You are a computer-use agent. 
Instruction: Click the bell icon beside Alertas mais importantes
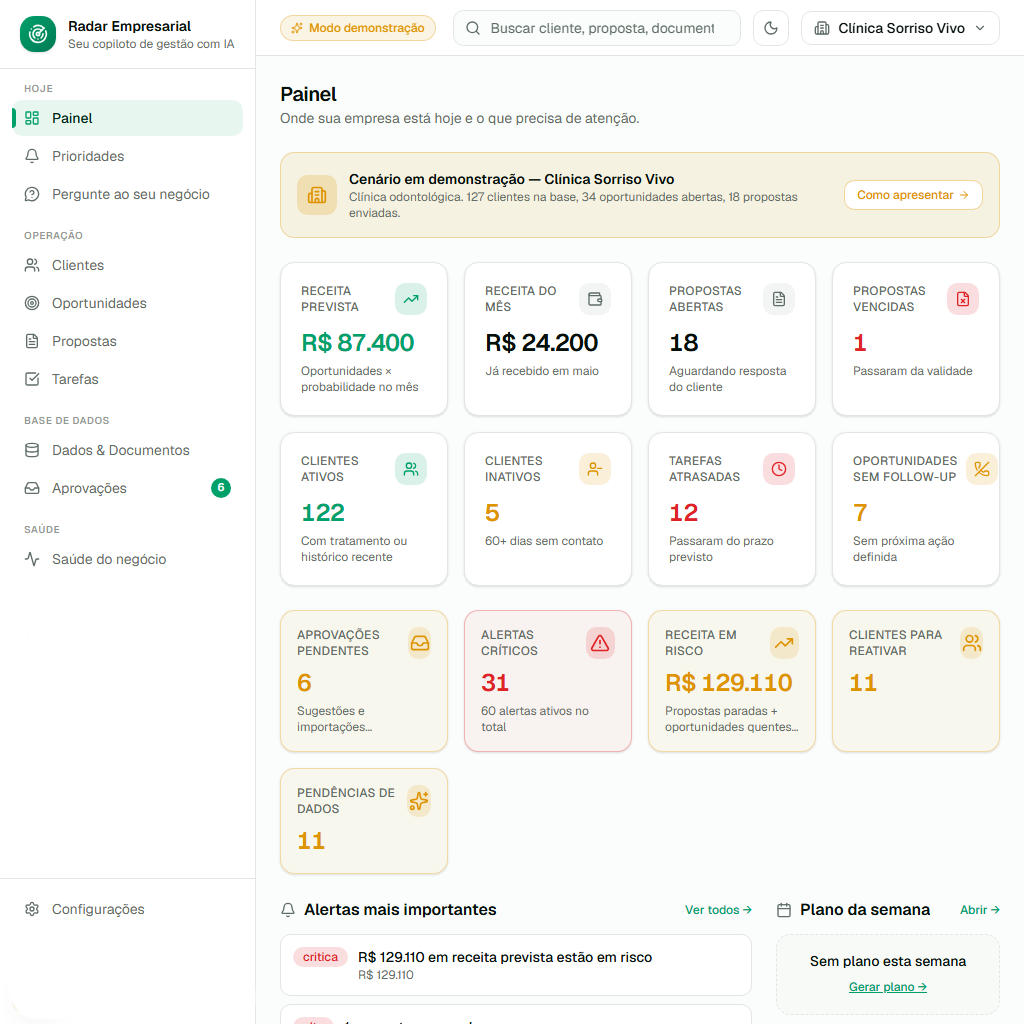point(288,910)
